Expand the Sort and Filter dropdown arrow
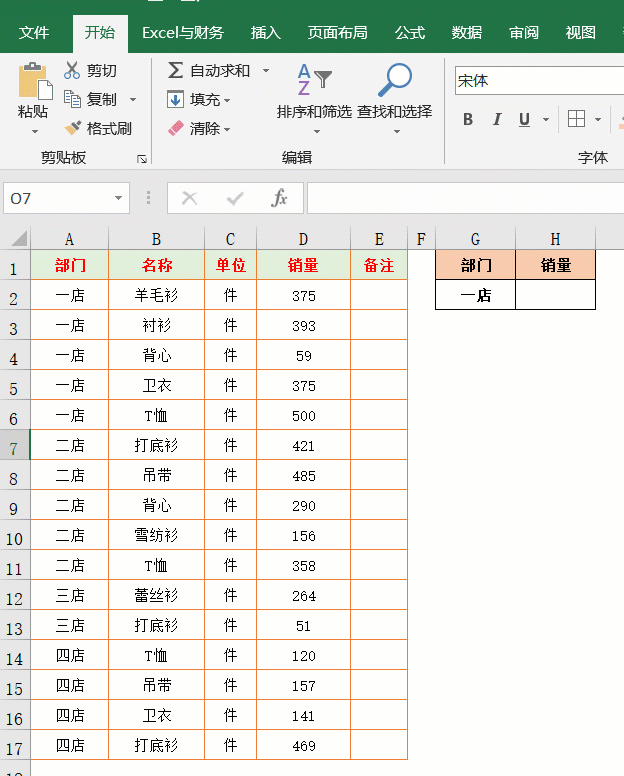Image resolution: width=624 pixels, height=776 pixels. (317, 132)
